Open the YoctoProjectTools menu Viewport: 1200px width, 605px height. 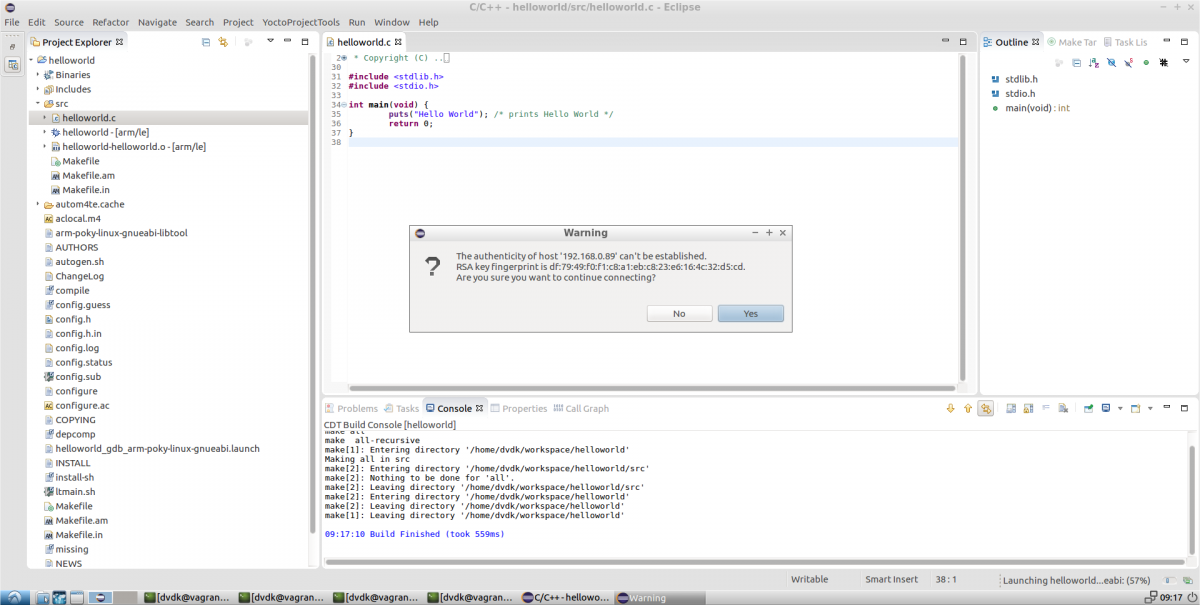point(301,22)
